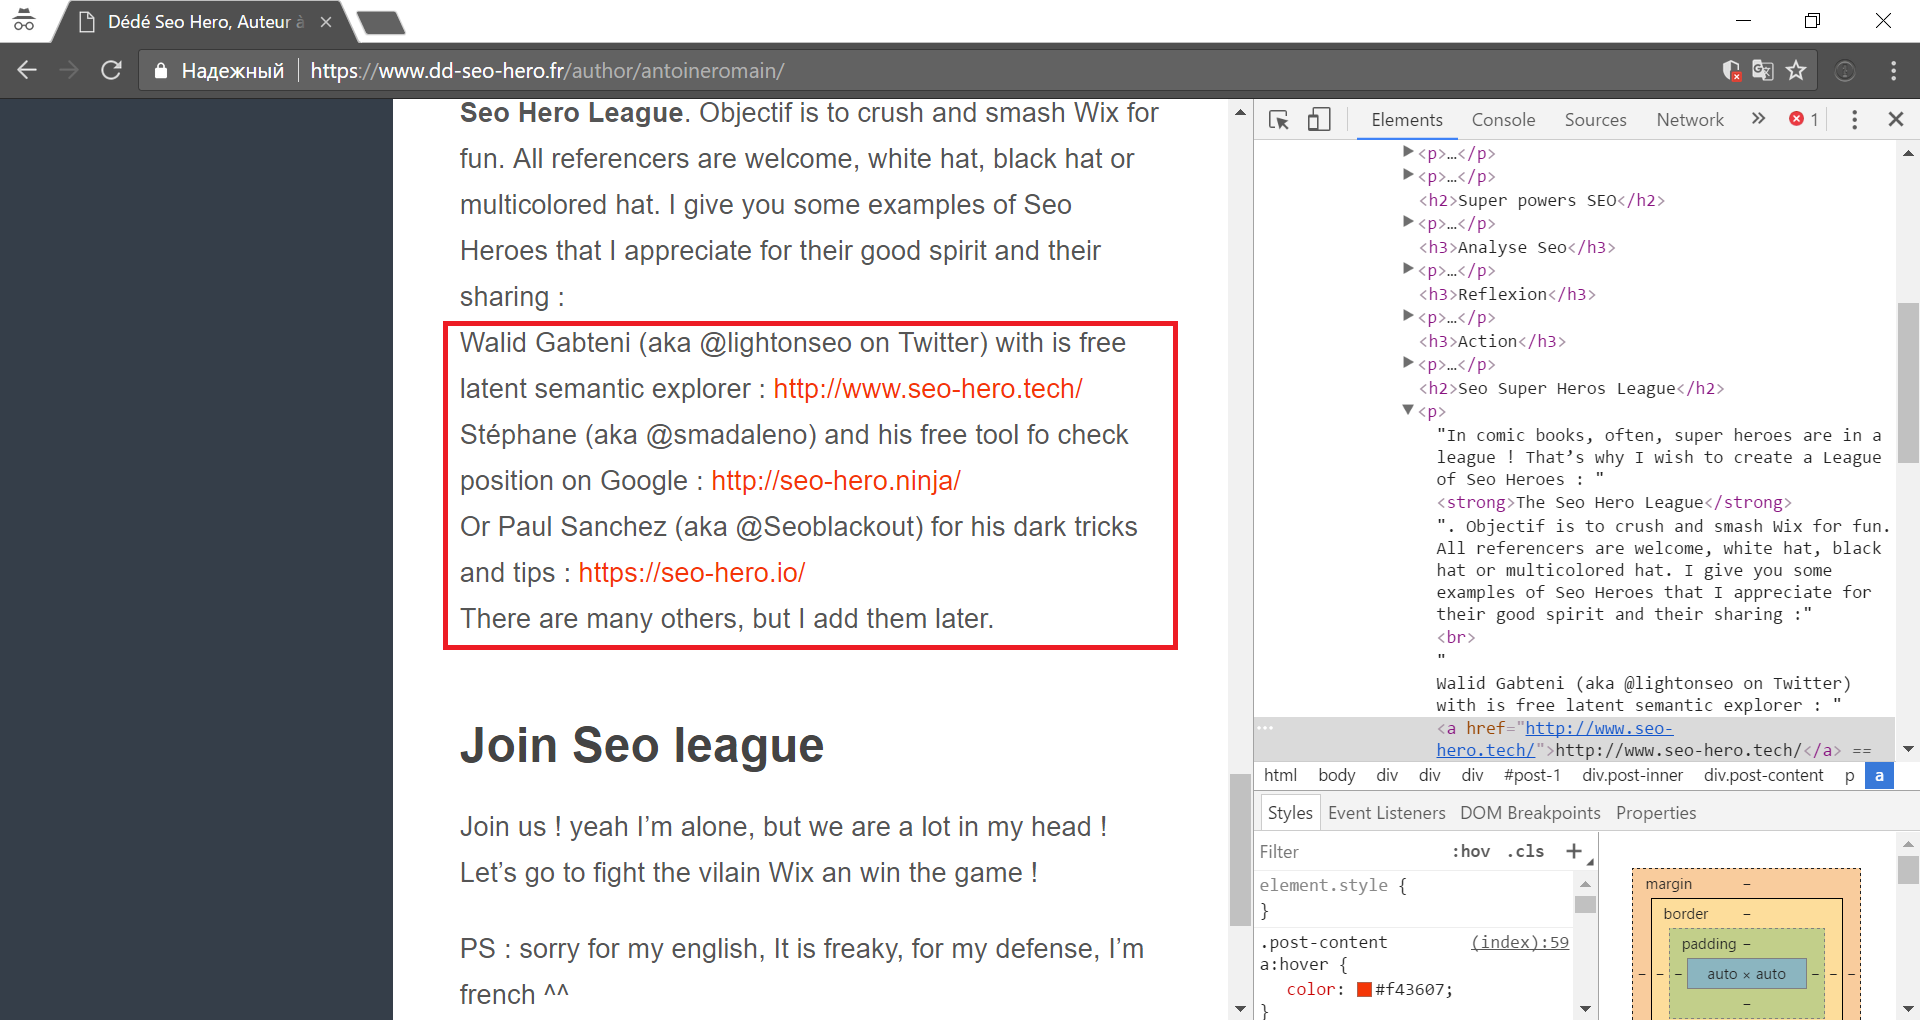
Task: Expand the <p> node below Reflexion heading
Action: 1408,316
